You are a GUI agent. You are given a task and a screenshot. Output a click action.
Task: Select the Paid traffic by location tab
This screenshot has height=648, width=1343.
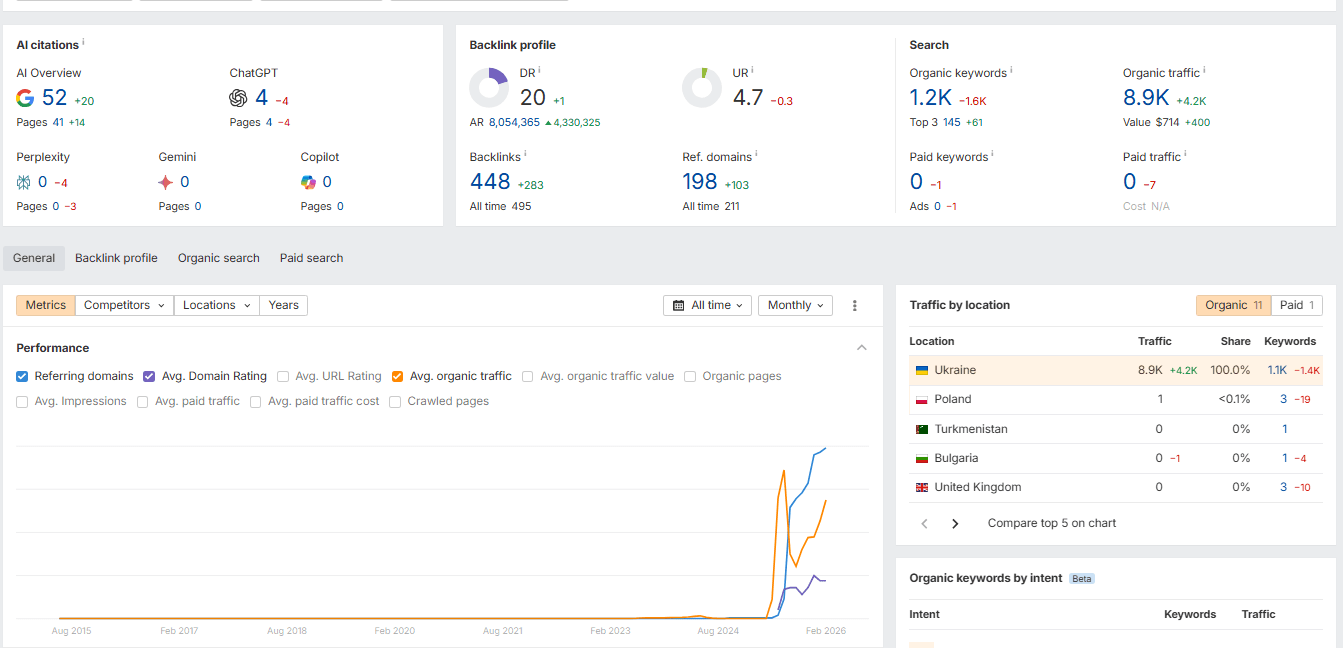(x=1297, y=305)
